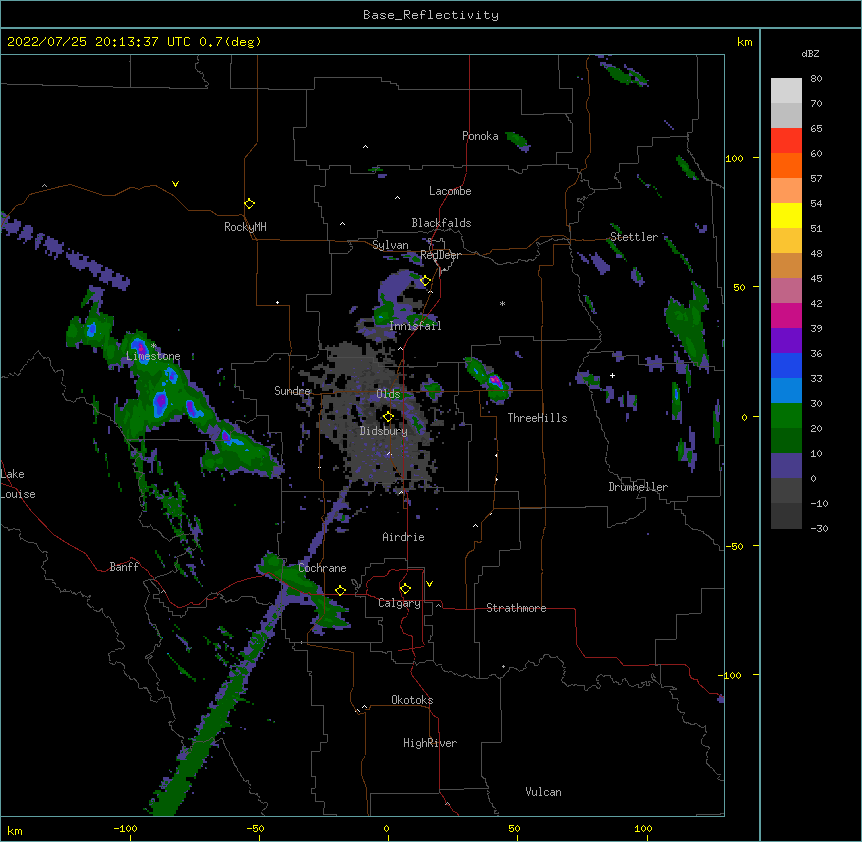This screenshot has height=842, width=862.
Task: Click the Innisfail label
Action: point(415,326)
